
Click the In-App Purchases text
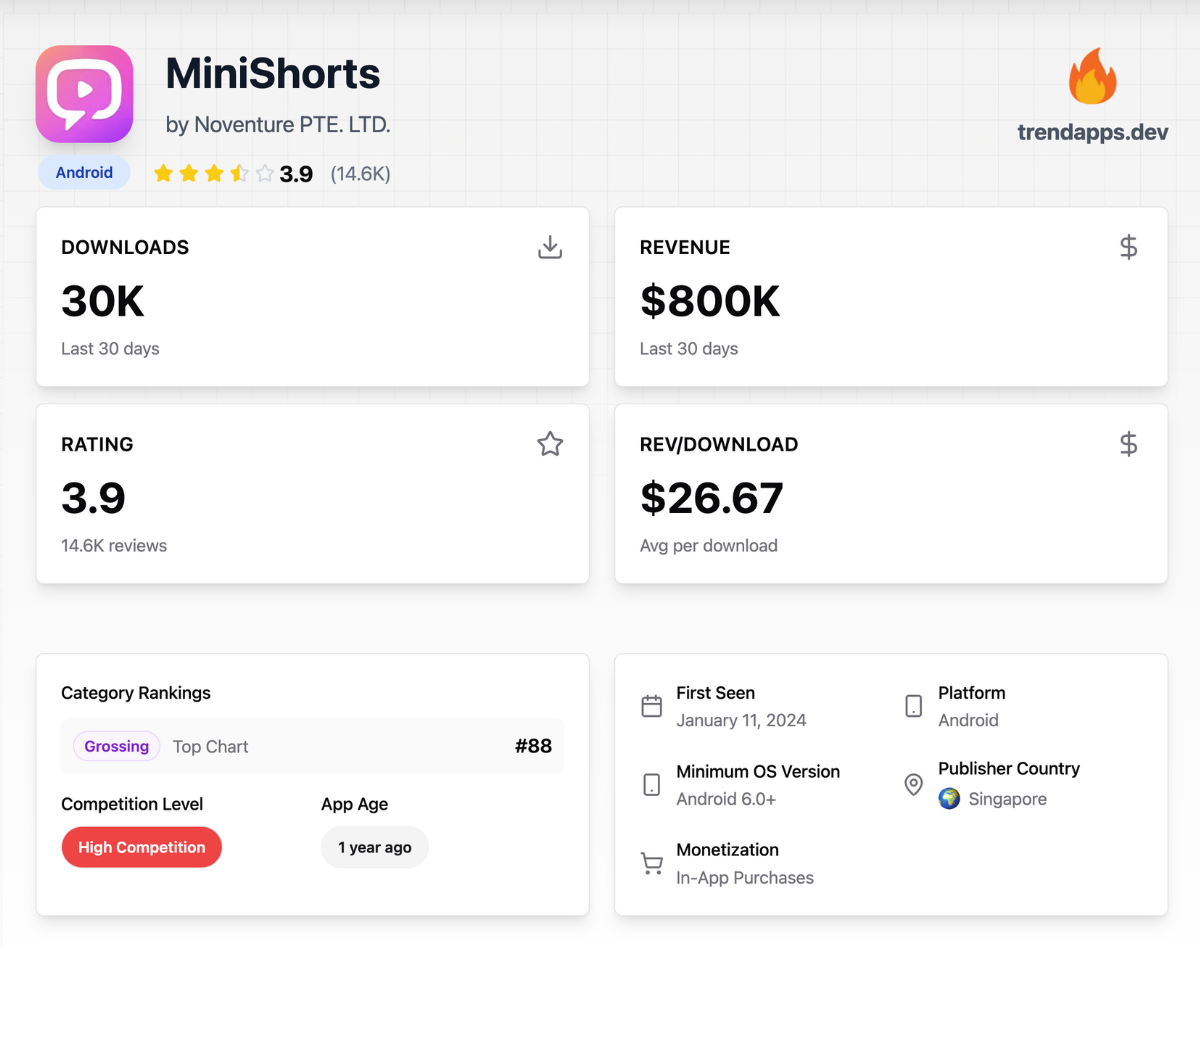point(745,878)
